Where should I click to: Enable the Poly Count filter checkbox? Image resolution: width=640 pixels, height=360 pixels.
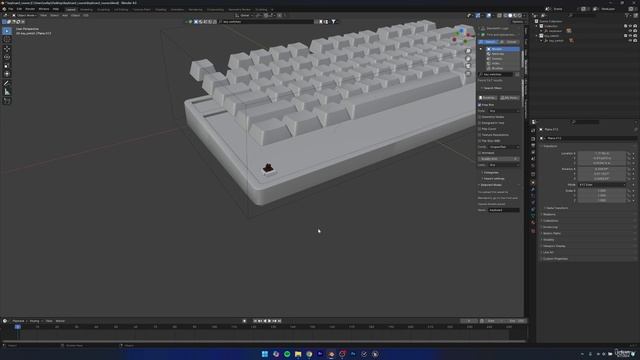point(480,129)
